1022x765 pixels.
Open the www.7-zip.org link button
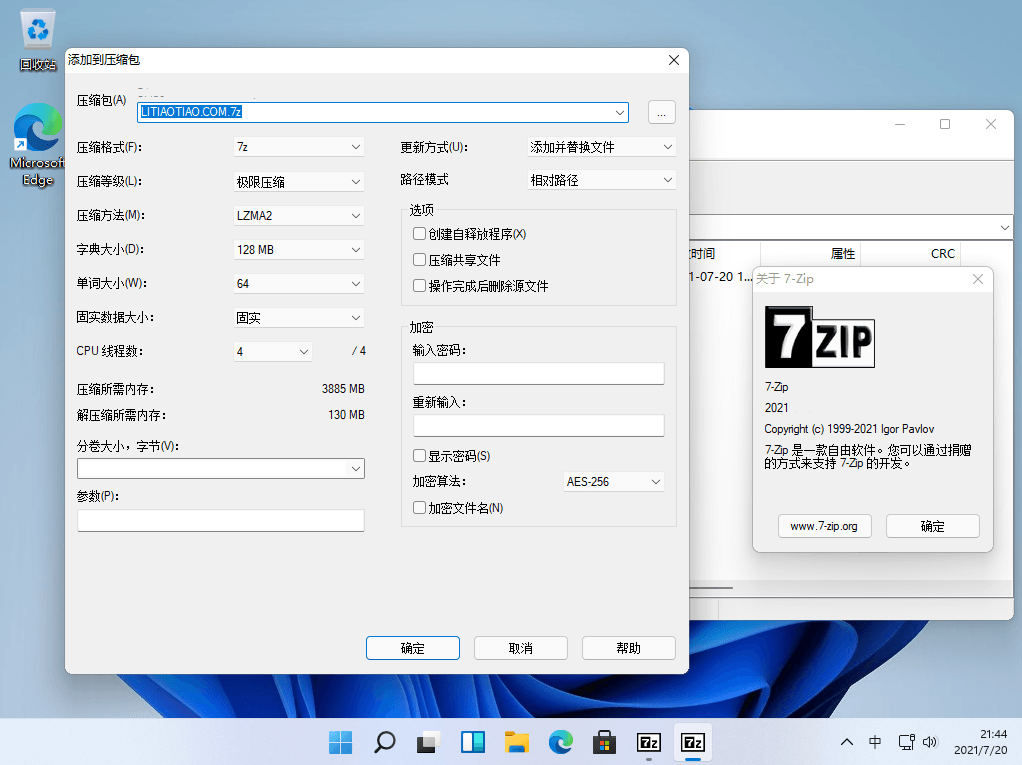825,526
